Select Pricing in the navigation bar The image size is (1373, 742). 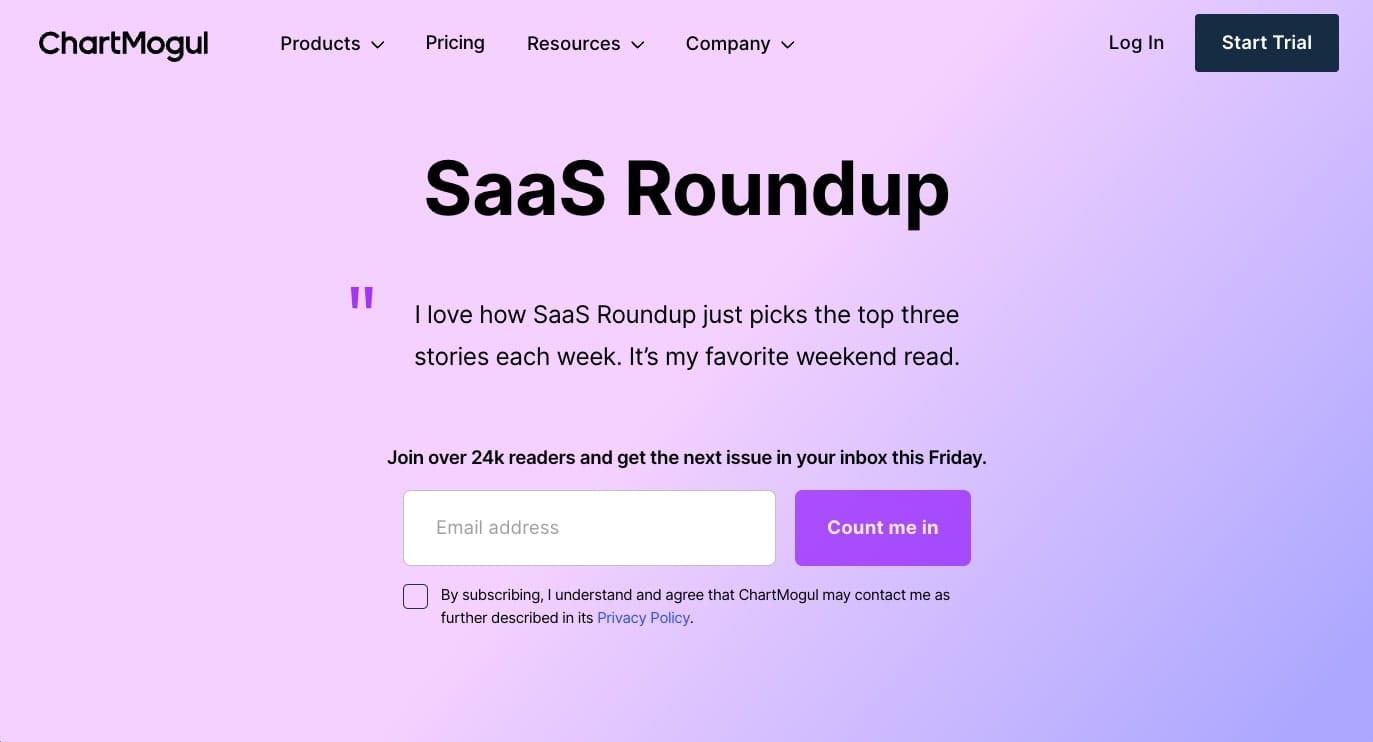(x=455, y=43)
